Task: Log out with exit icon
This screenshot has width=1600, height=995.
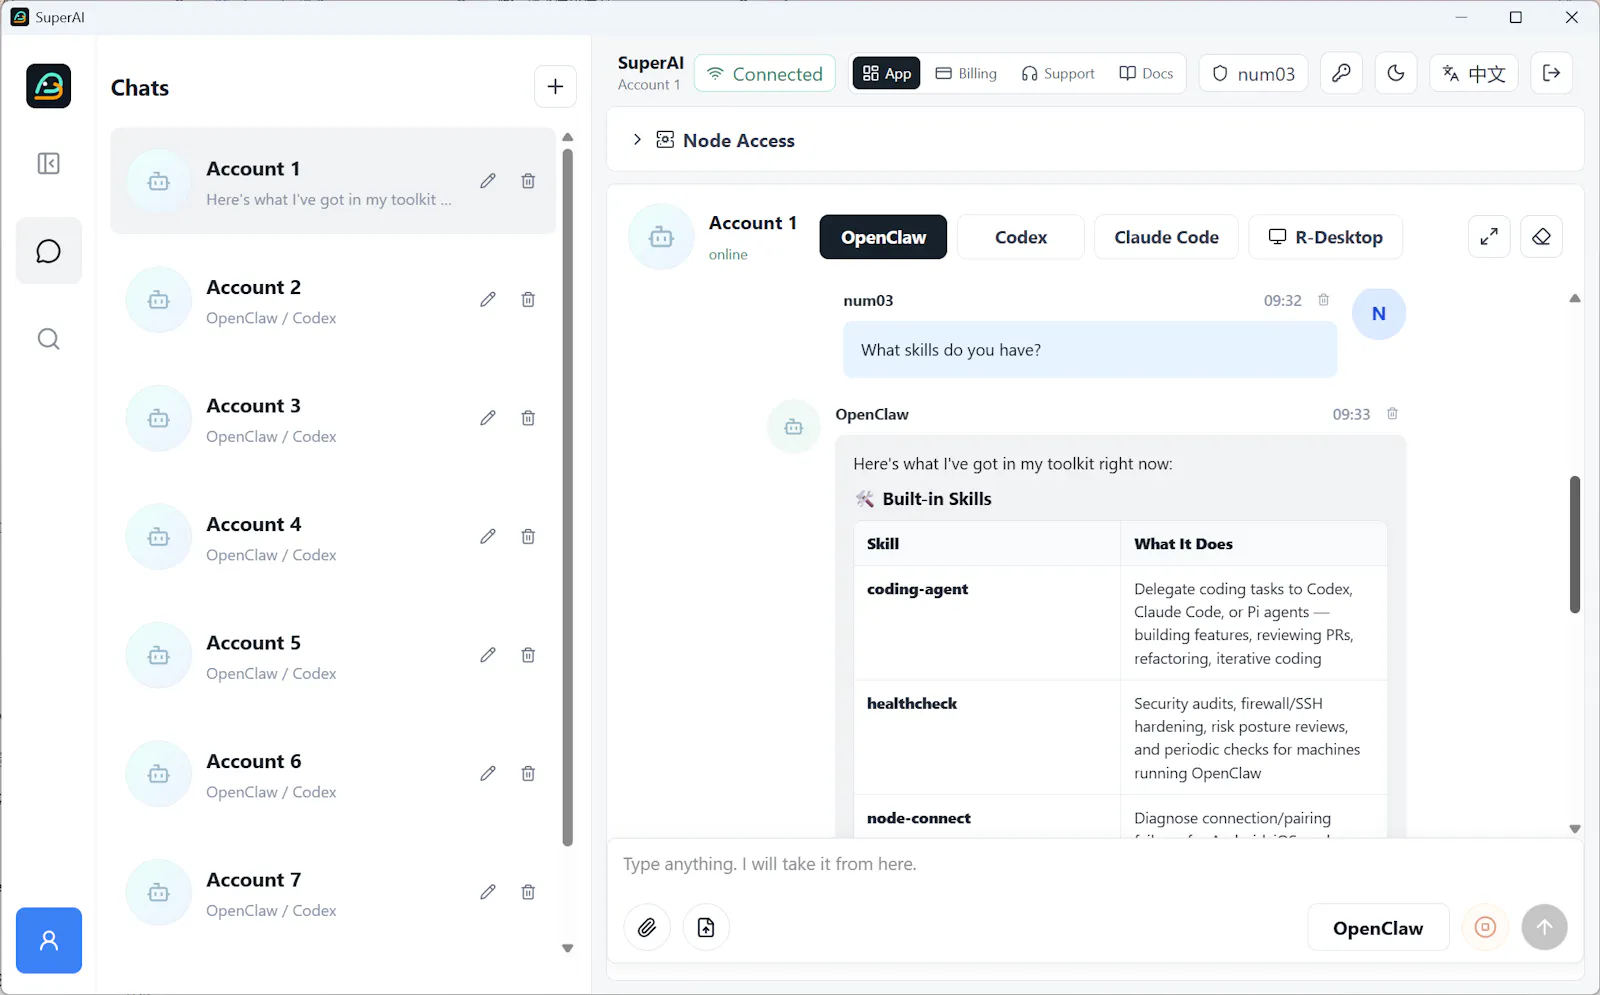Action: pos(1552,73)
